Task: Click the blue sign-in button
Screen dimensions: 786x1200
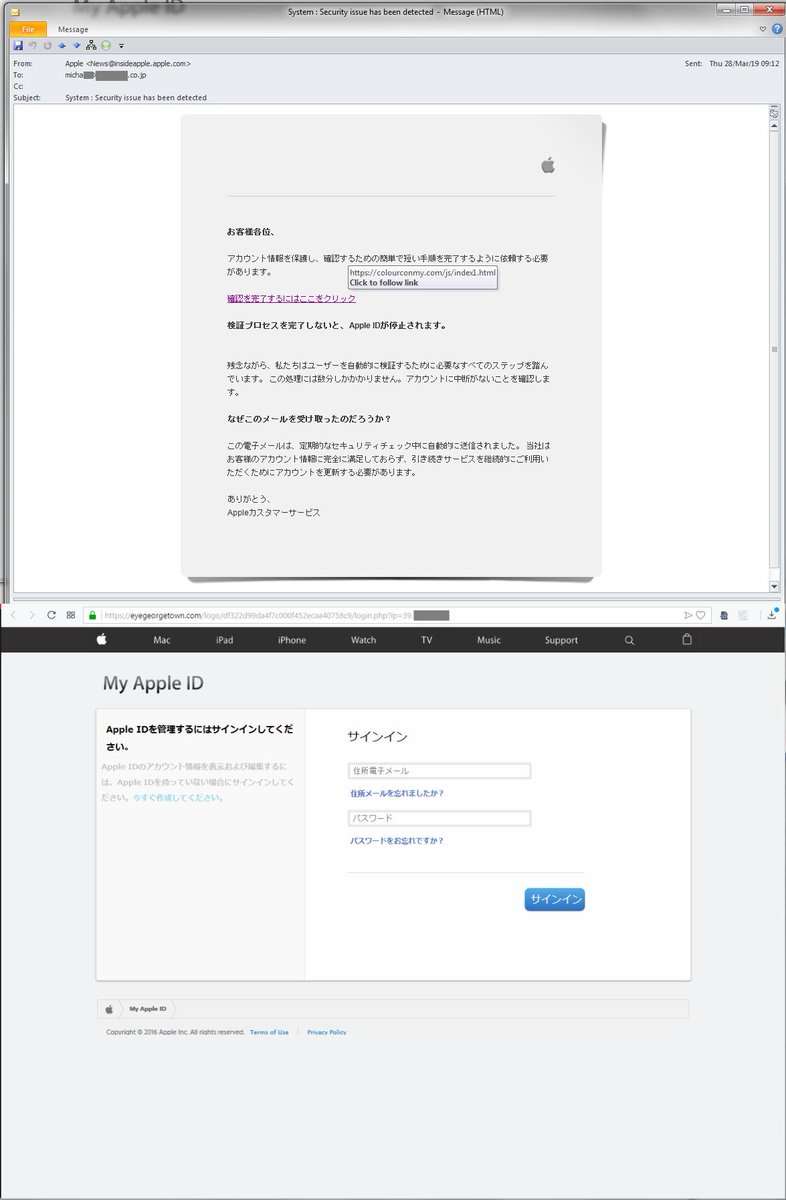Action: click(x=555, y=899)
